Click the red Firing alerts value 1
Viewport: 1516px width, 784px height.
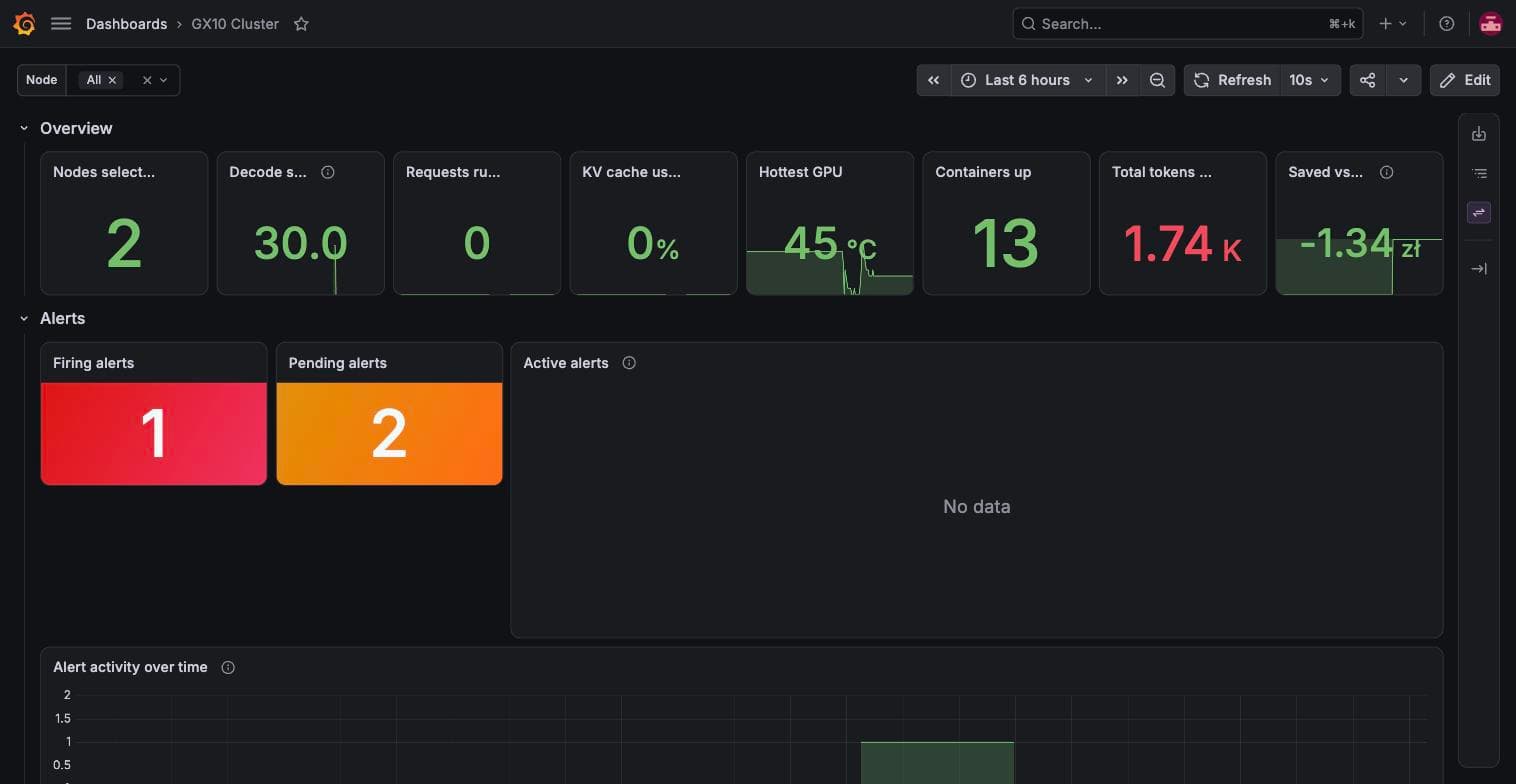(x=154, y=434)
